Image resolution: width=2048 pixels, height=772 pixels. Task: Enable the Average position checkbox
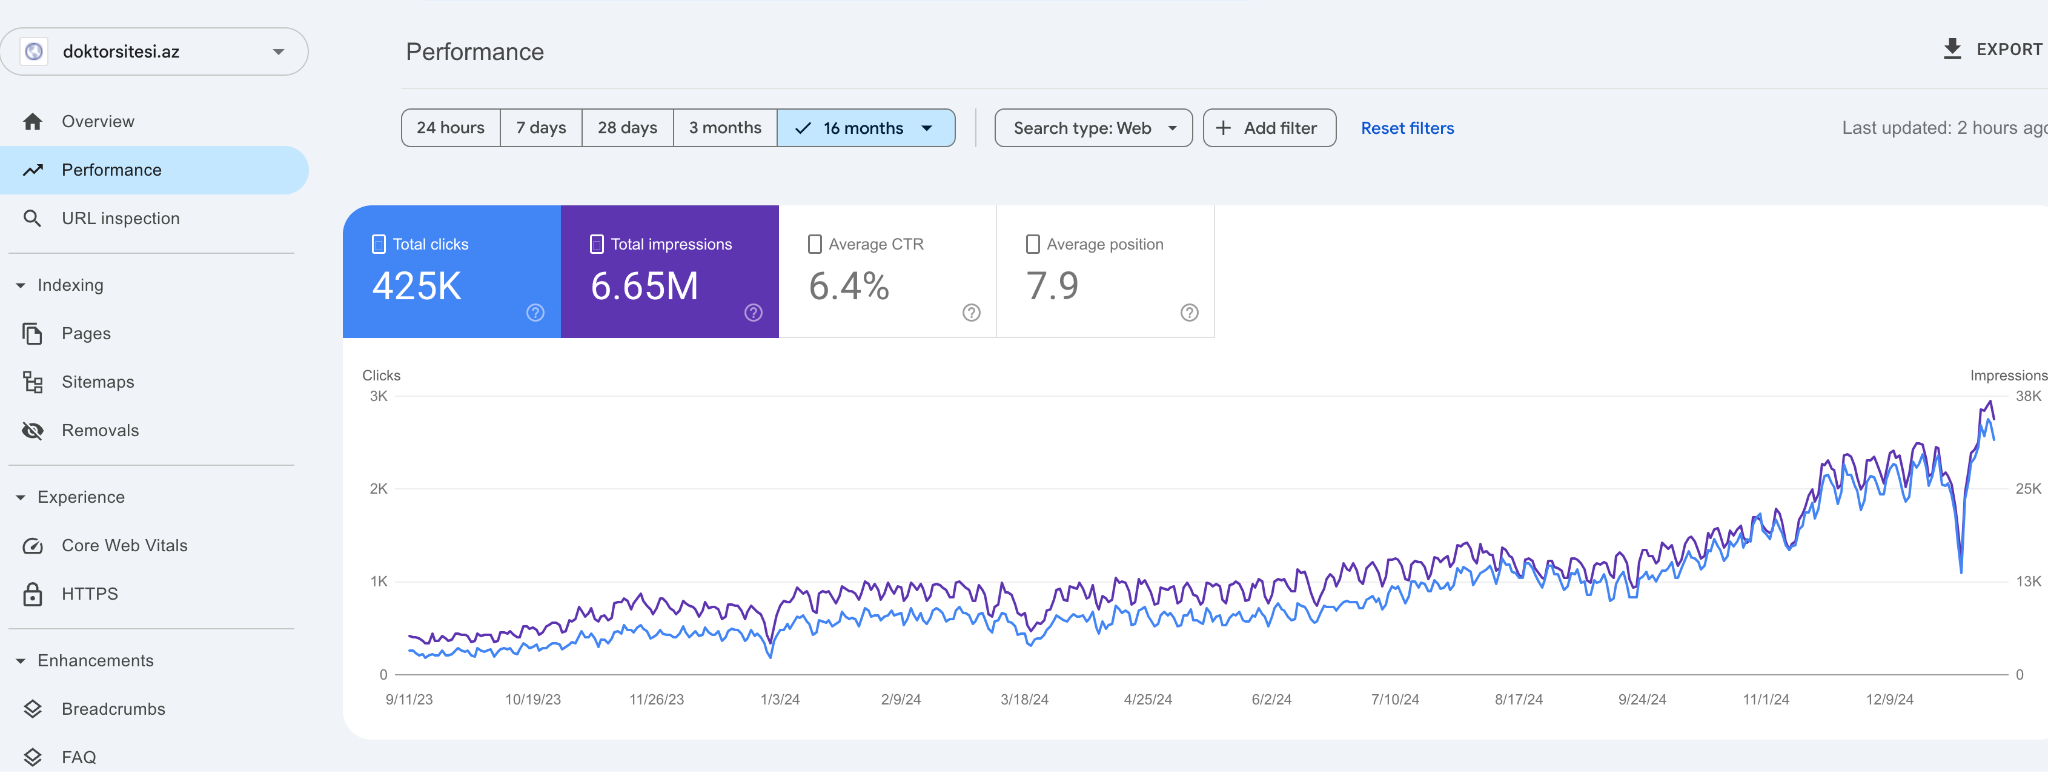coord(1033,244)
